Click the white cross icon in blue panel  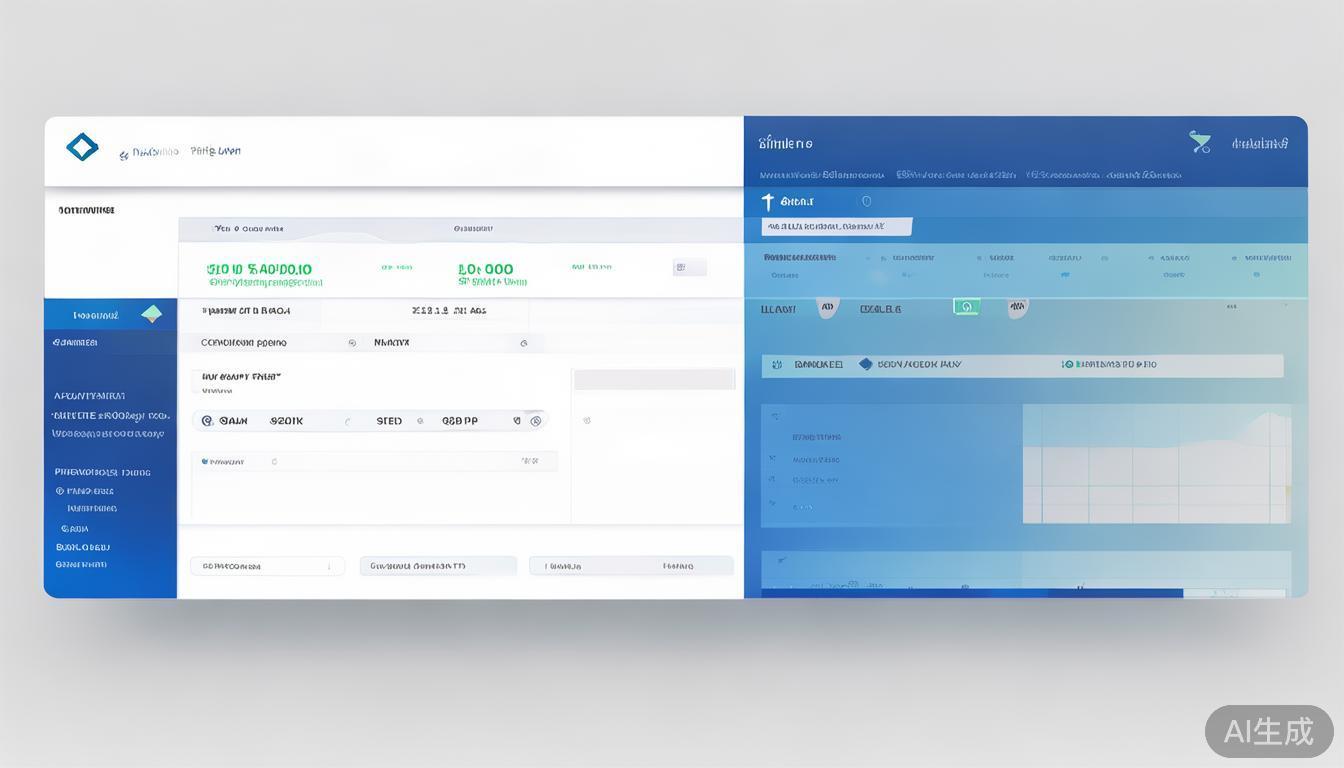coord(767,202)
